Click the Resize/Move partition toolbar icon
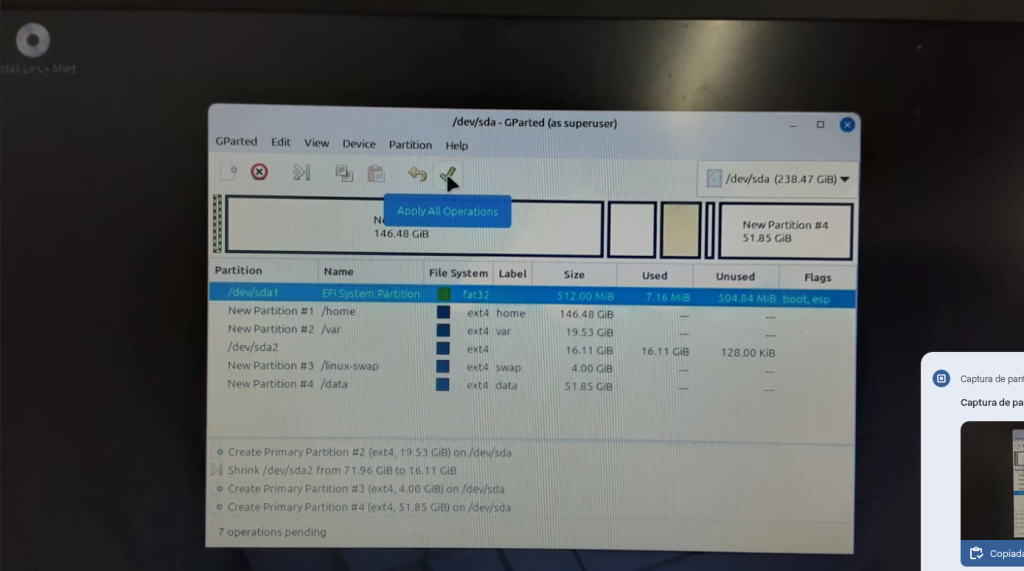 (x=301, y=173)
